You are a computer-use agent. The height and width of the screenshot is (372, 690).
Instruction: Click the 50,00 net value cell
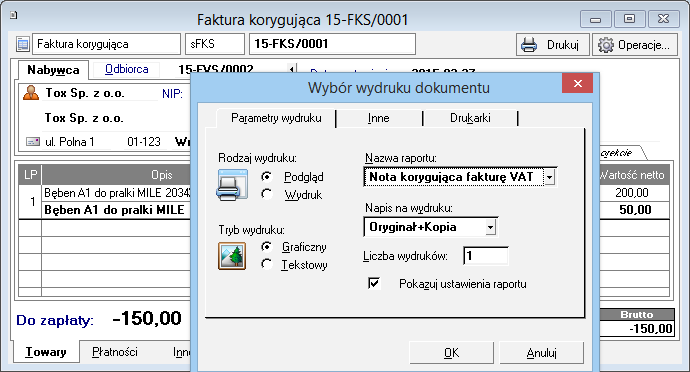point(635,210)
